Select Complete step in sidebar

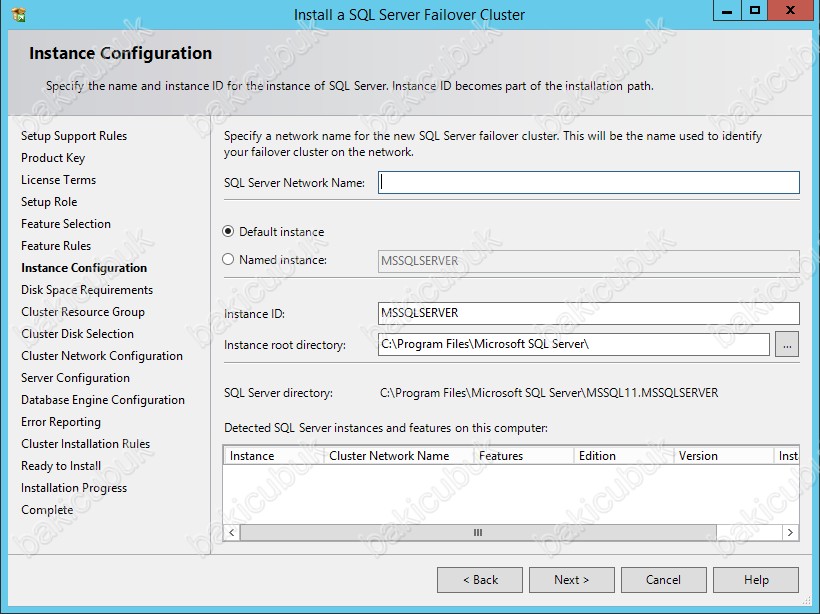pyautogui.click(x=47, y=509)
